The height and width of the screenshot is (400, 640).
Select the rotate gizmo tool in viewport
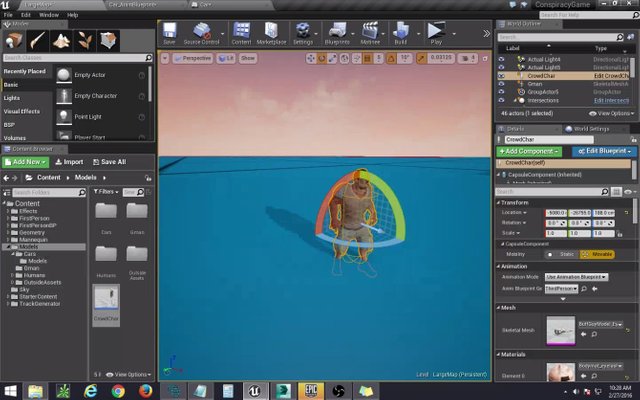click(322, 59)
